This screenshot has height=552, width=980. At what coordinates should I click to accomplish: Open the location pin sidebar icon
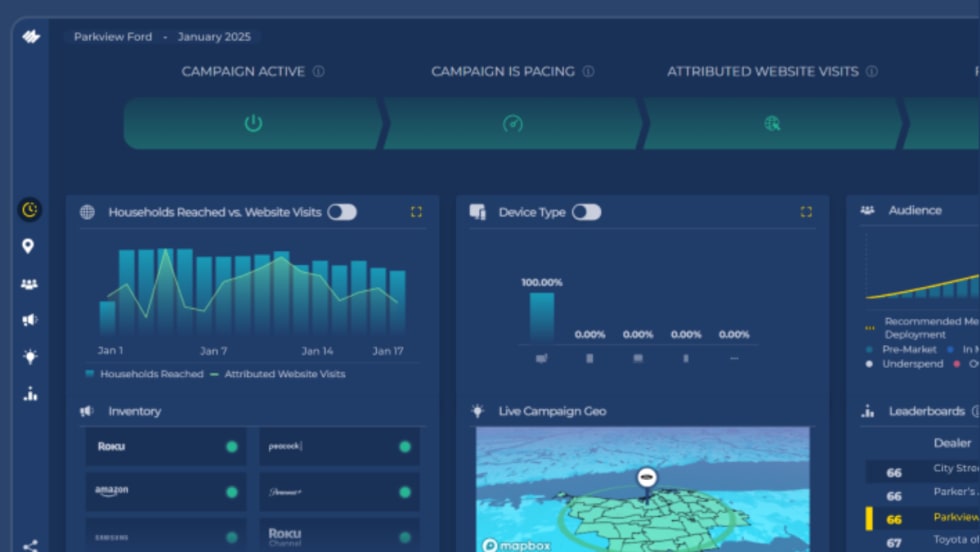28,246
